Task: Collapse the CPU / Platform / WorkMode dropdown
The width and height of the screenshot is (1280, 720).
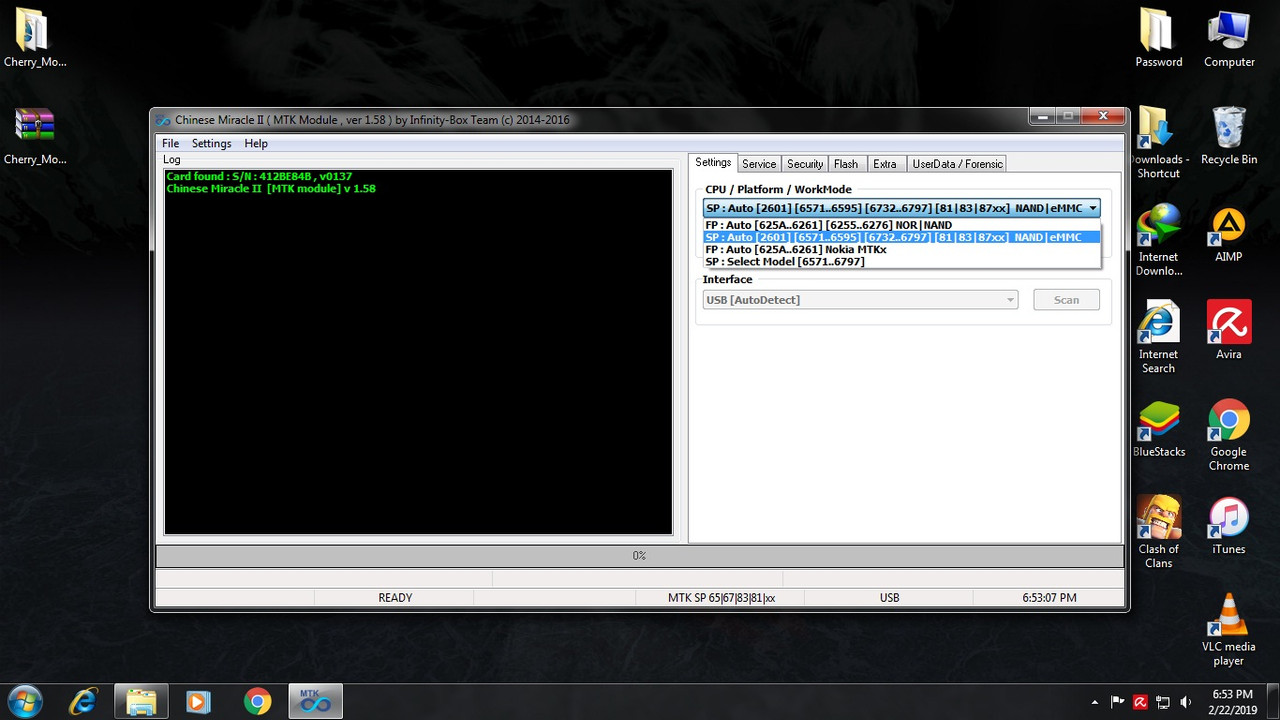Action: pos(1093,208)
